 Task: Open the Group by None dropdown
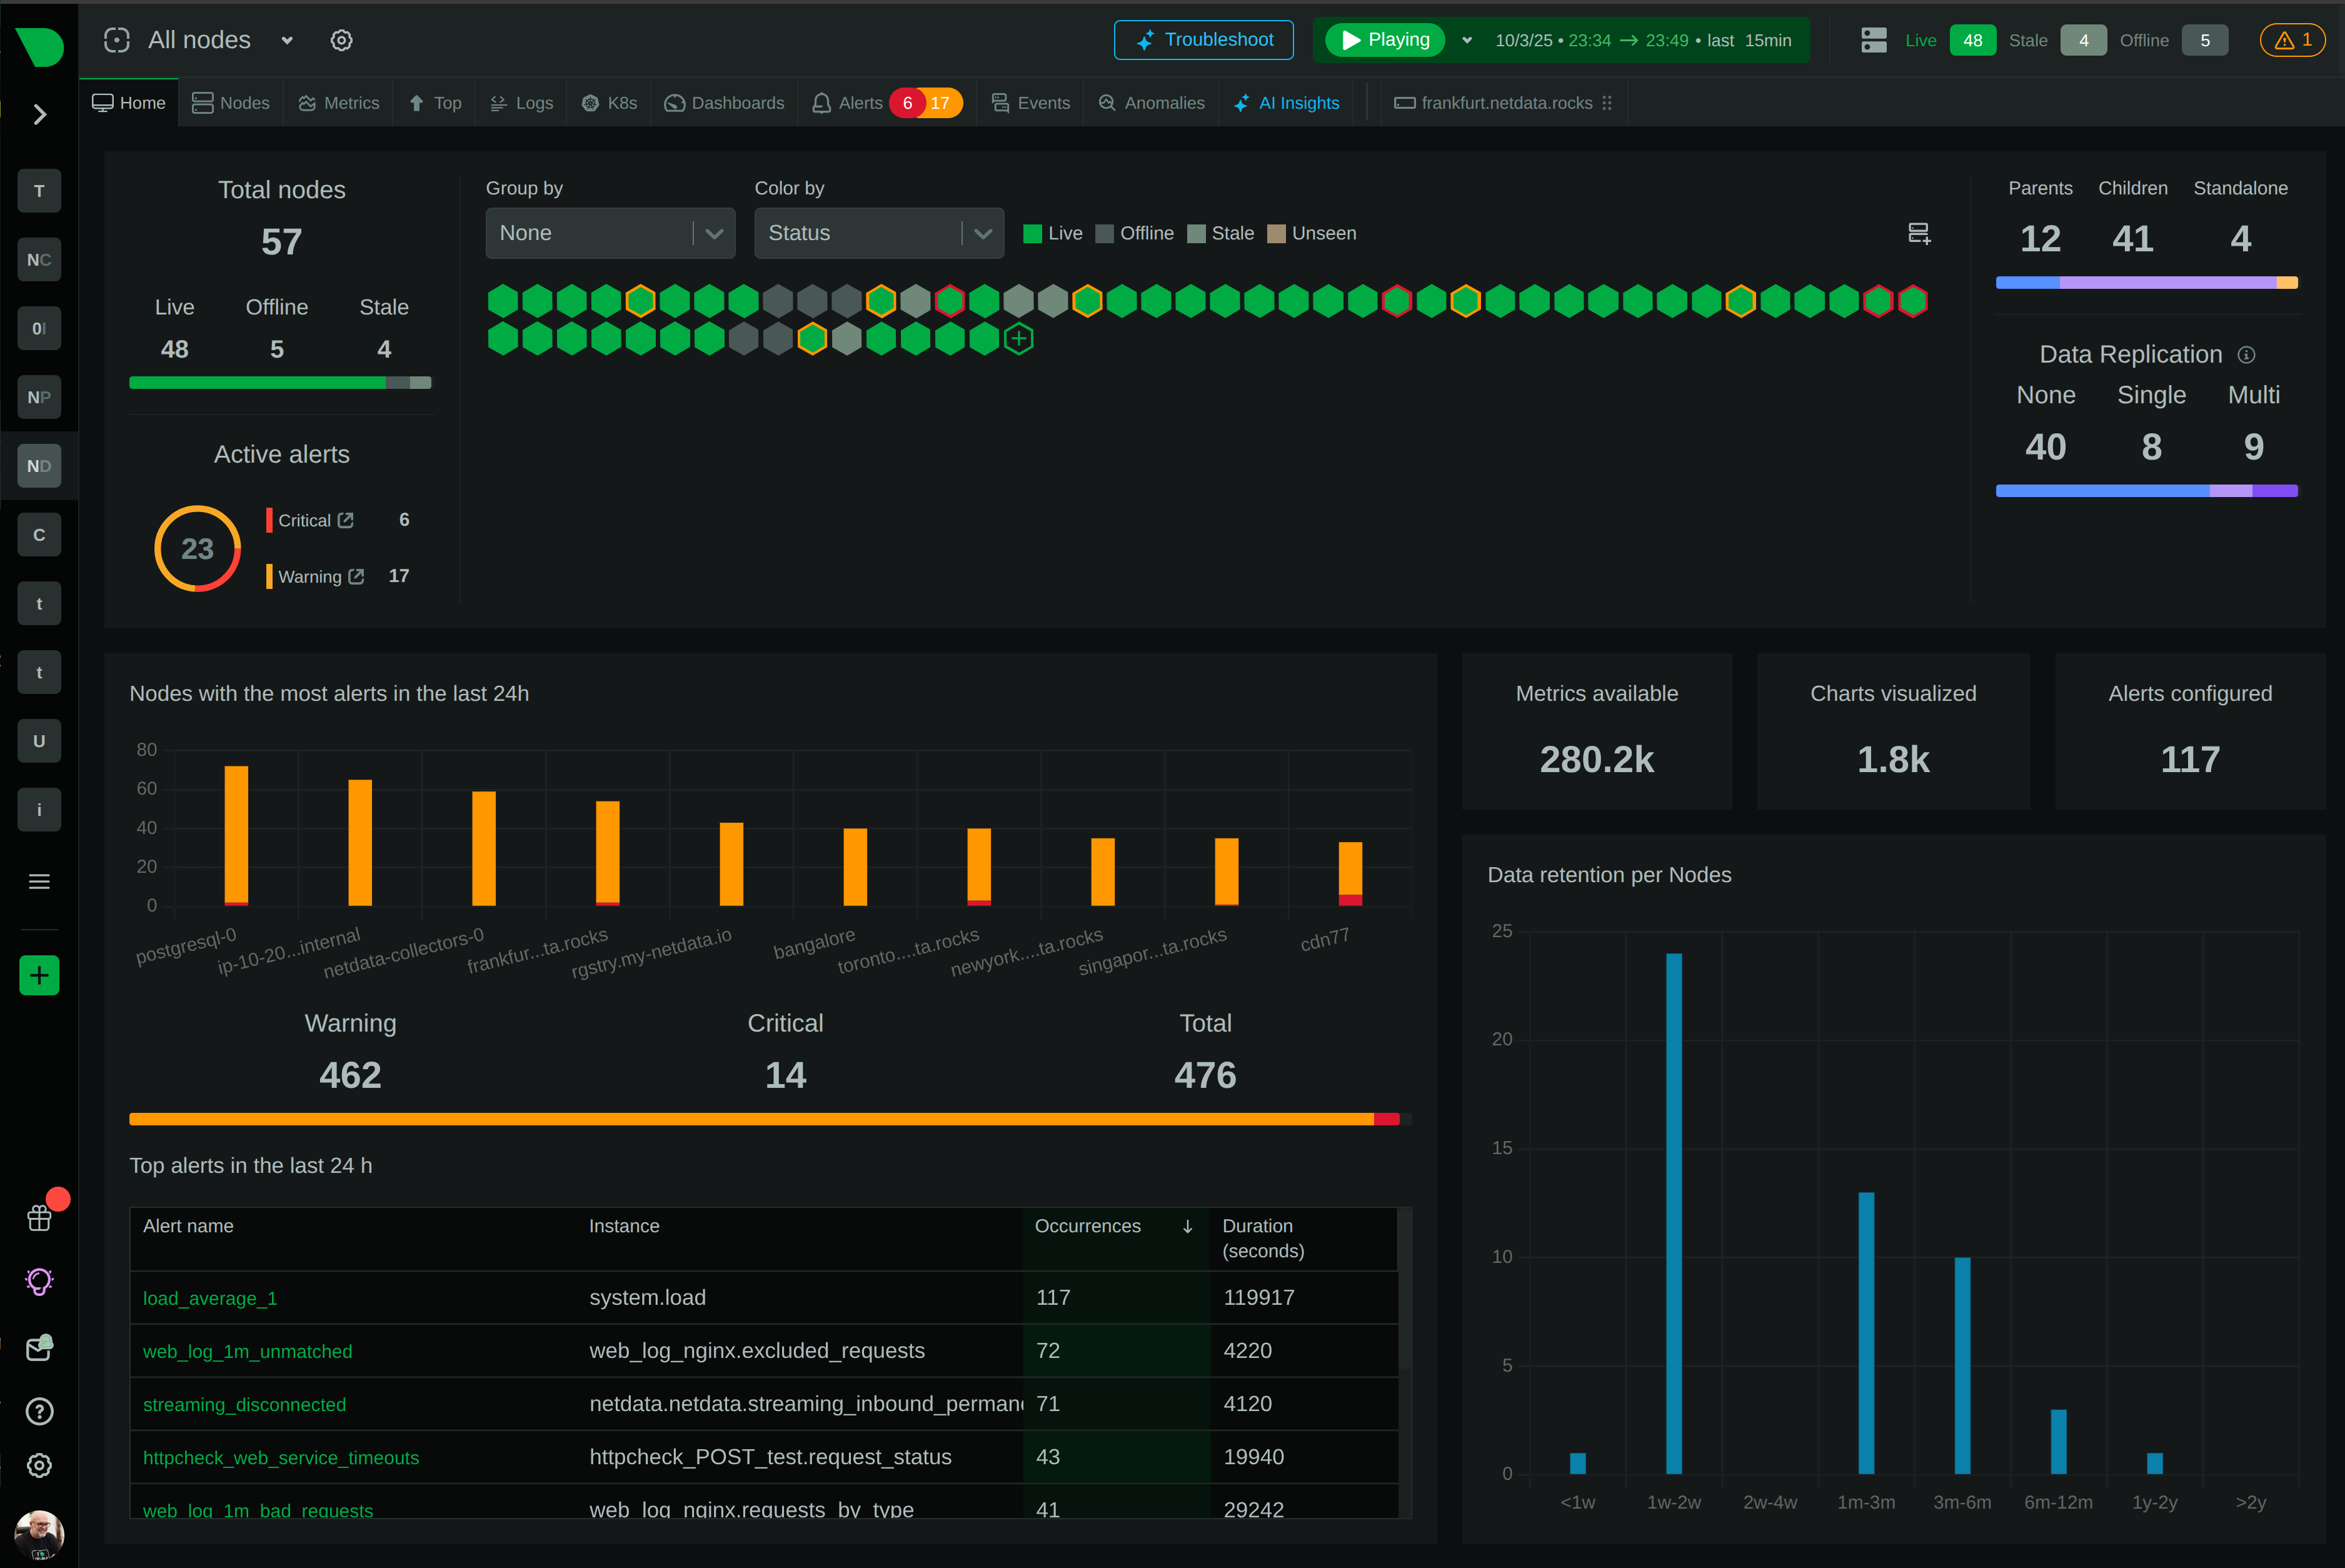pos(610,233)
